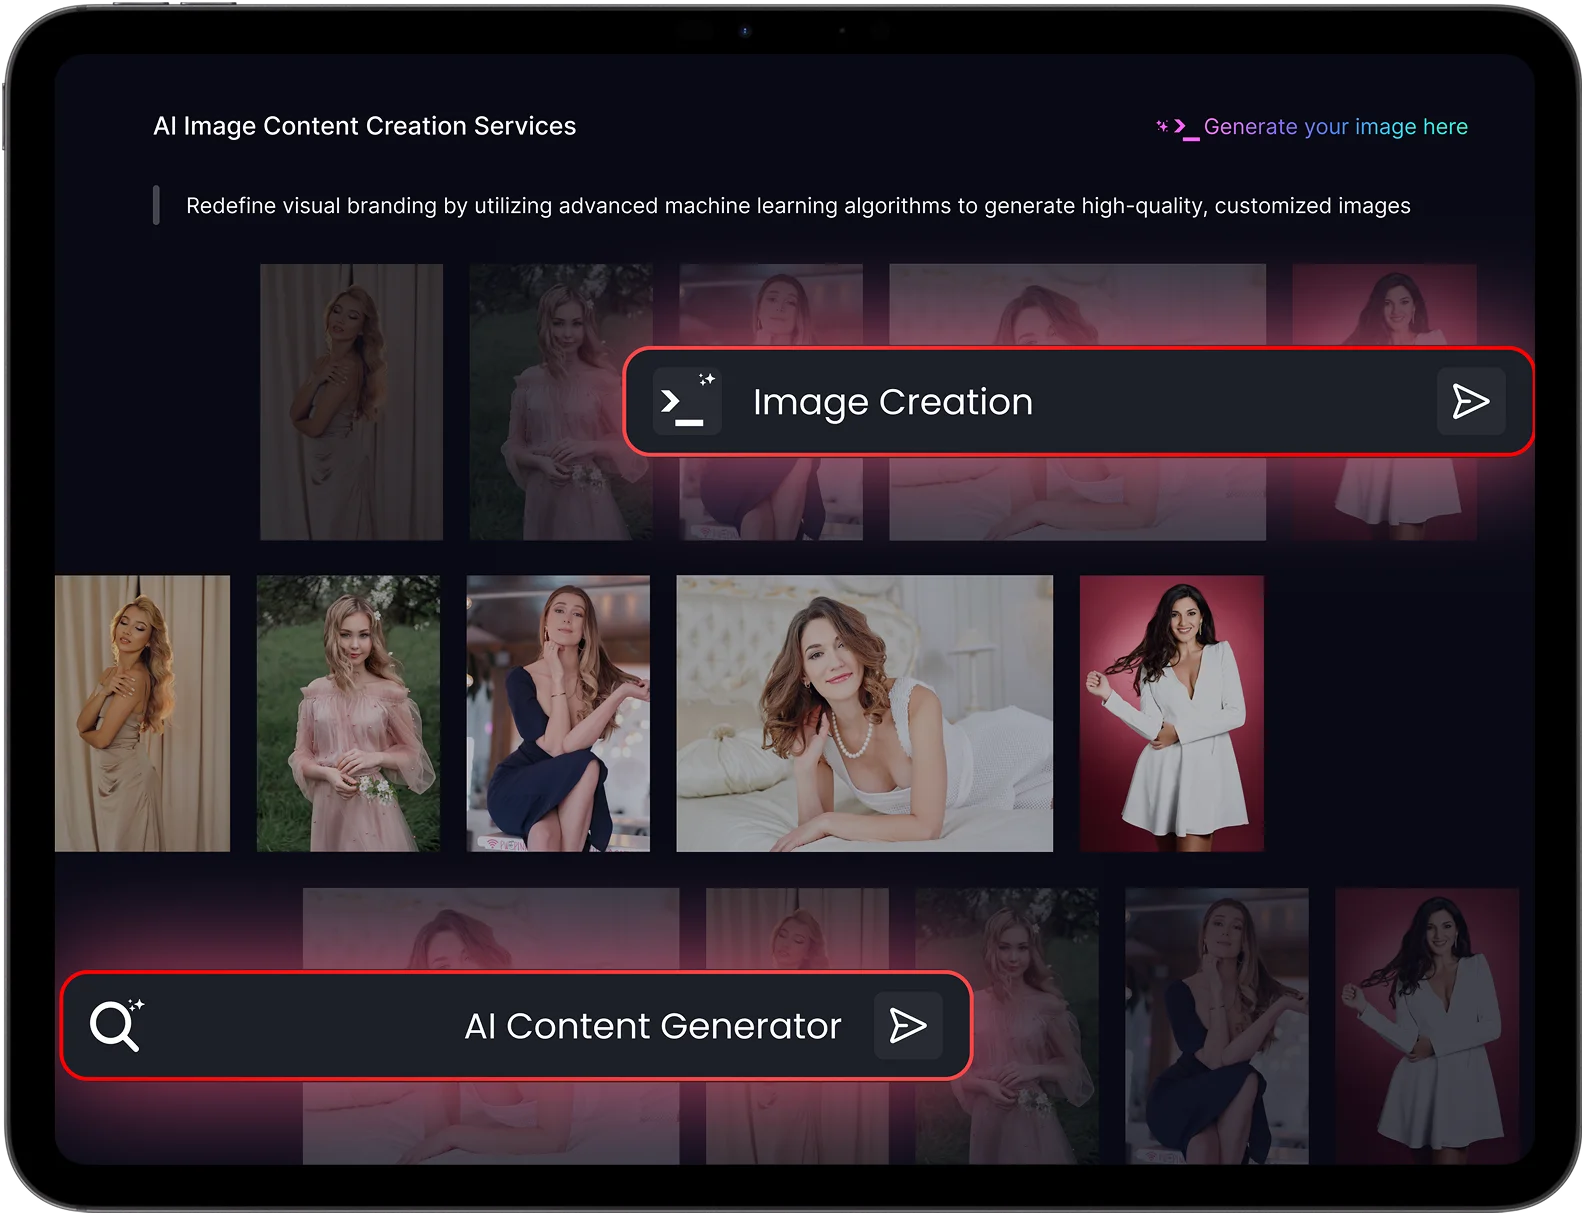This screenshot has width=1582, height=1213.
Task: Open the Generate your image here link
Action: 1335,127
